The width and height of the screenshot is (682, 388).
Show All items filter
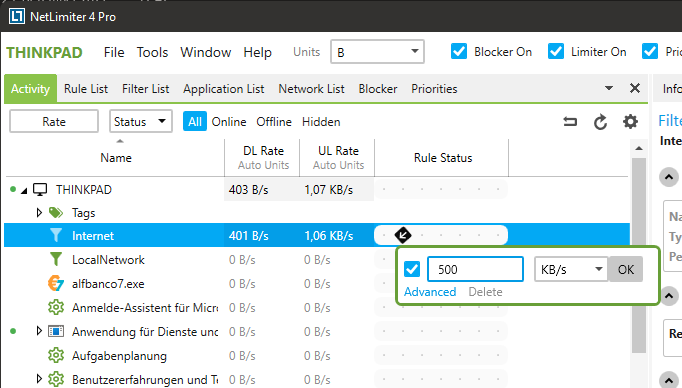195,121
